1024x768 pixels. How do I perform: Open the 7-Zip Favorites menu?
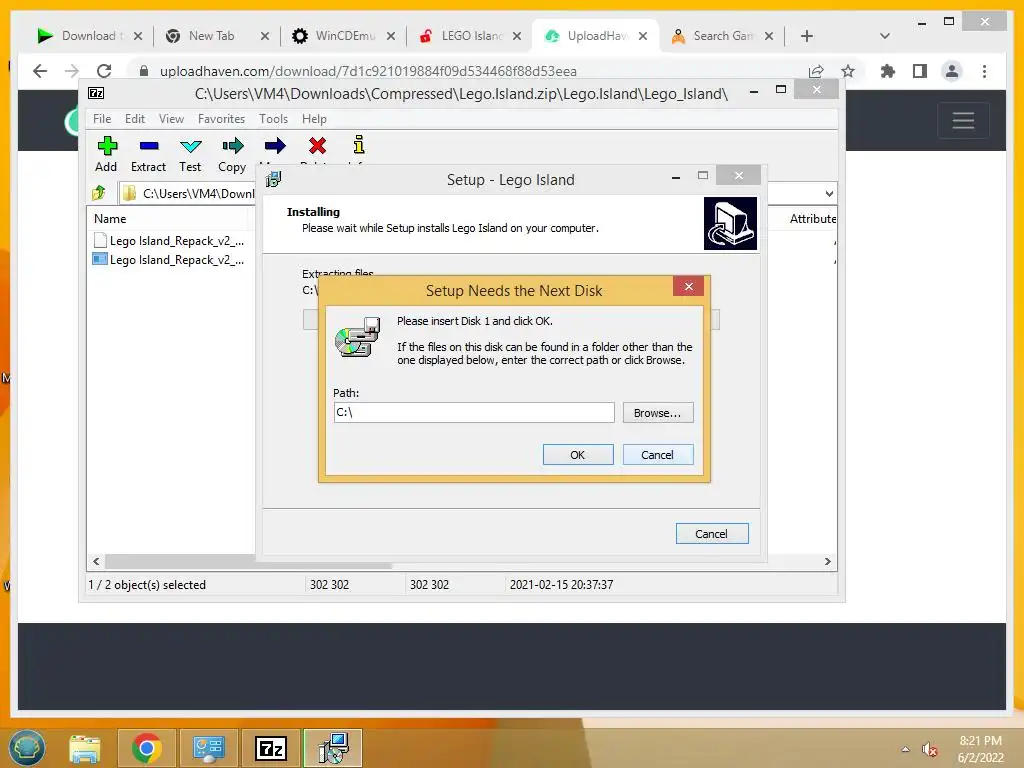tap(221, 119)
